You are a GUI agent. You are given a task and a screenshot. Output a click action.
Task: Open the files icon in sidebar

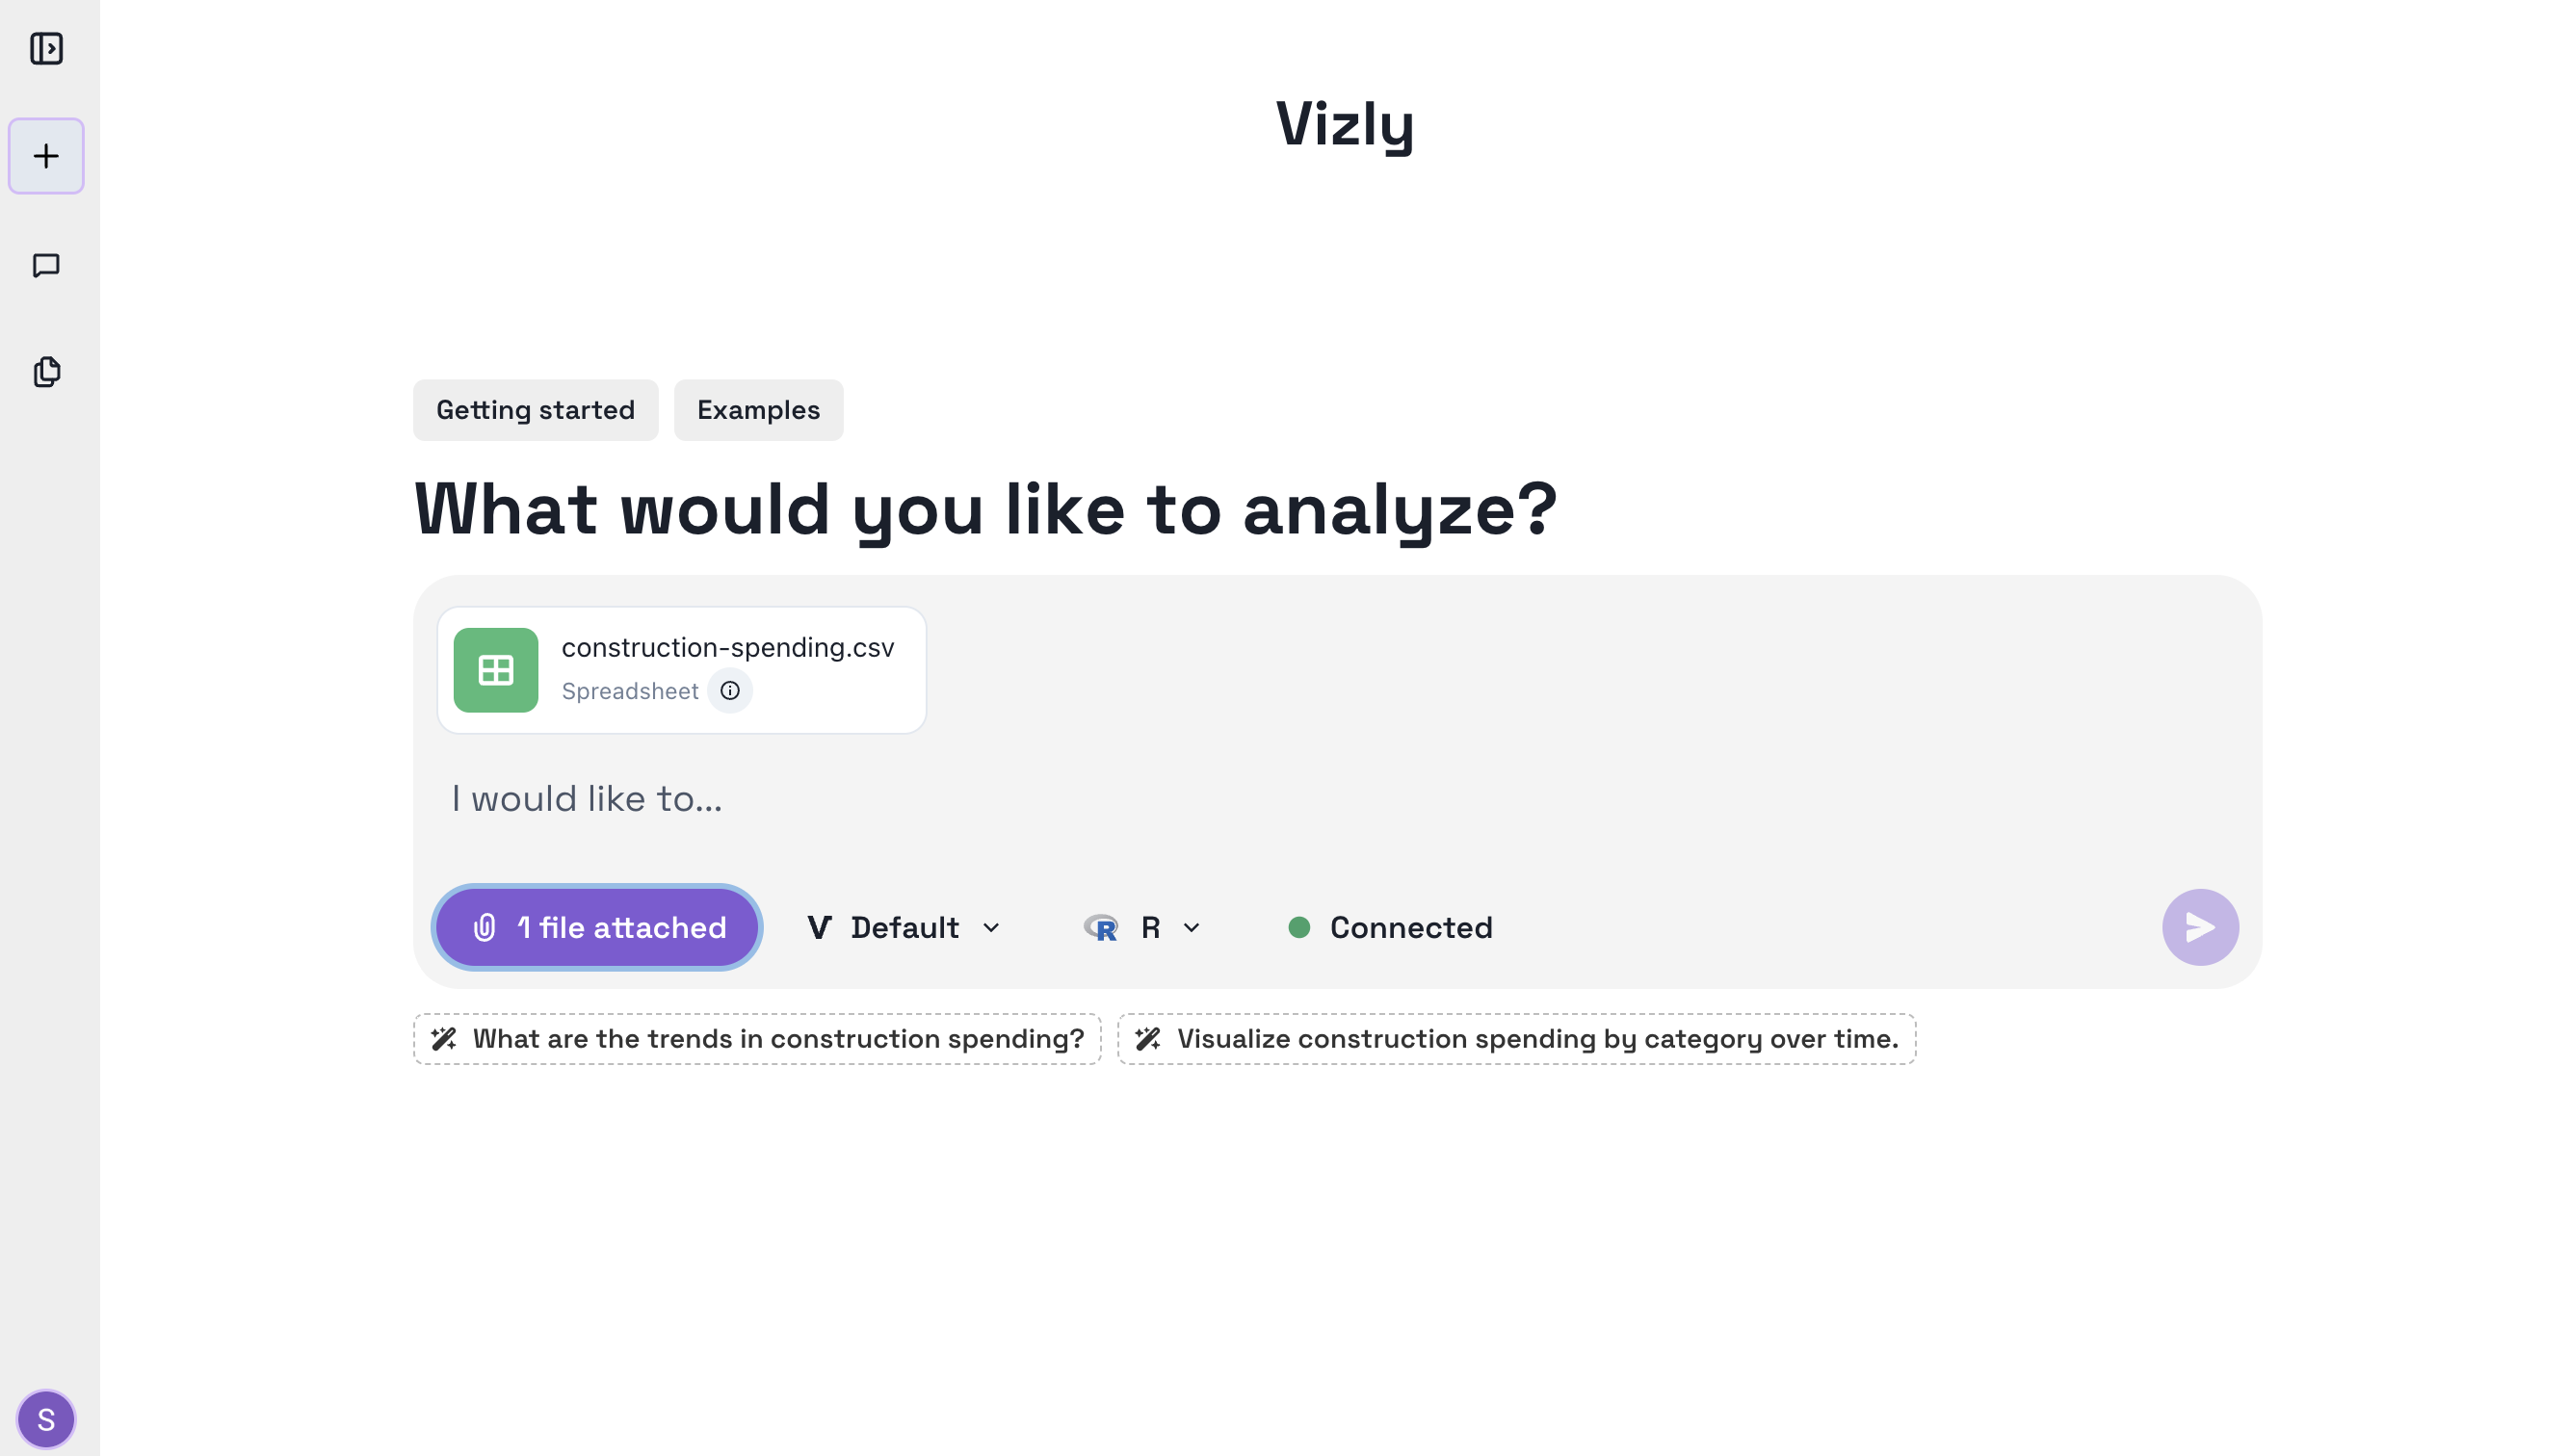[46, 372]
